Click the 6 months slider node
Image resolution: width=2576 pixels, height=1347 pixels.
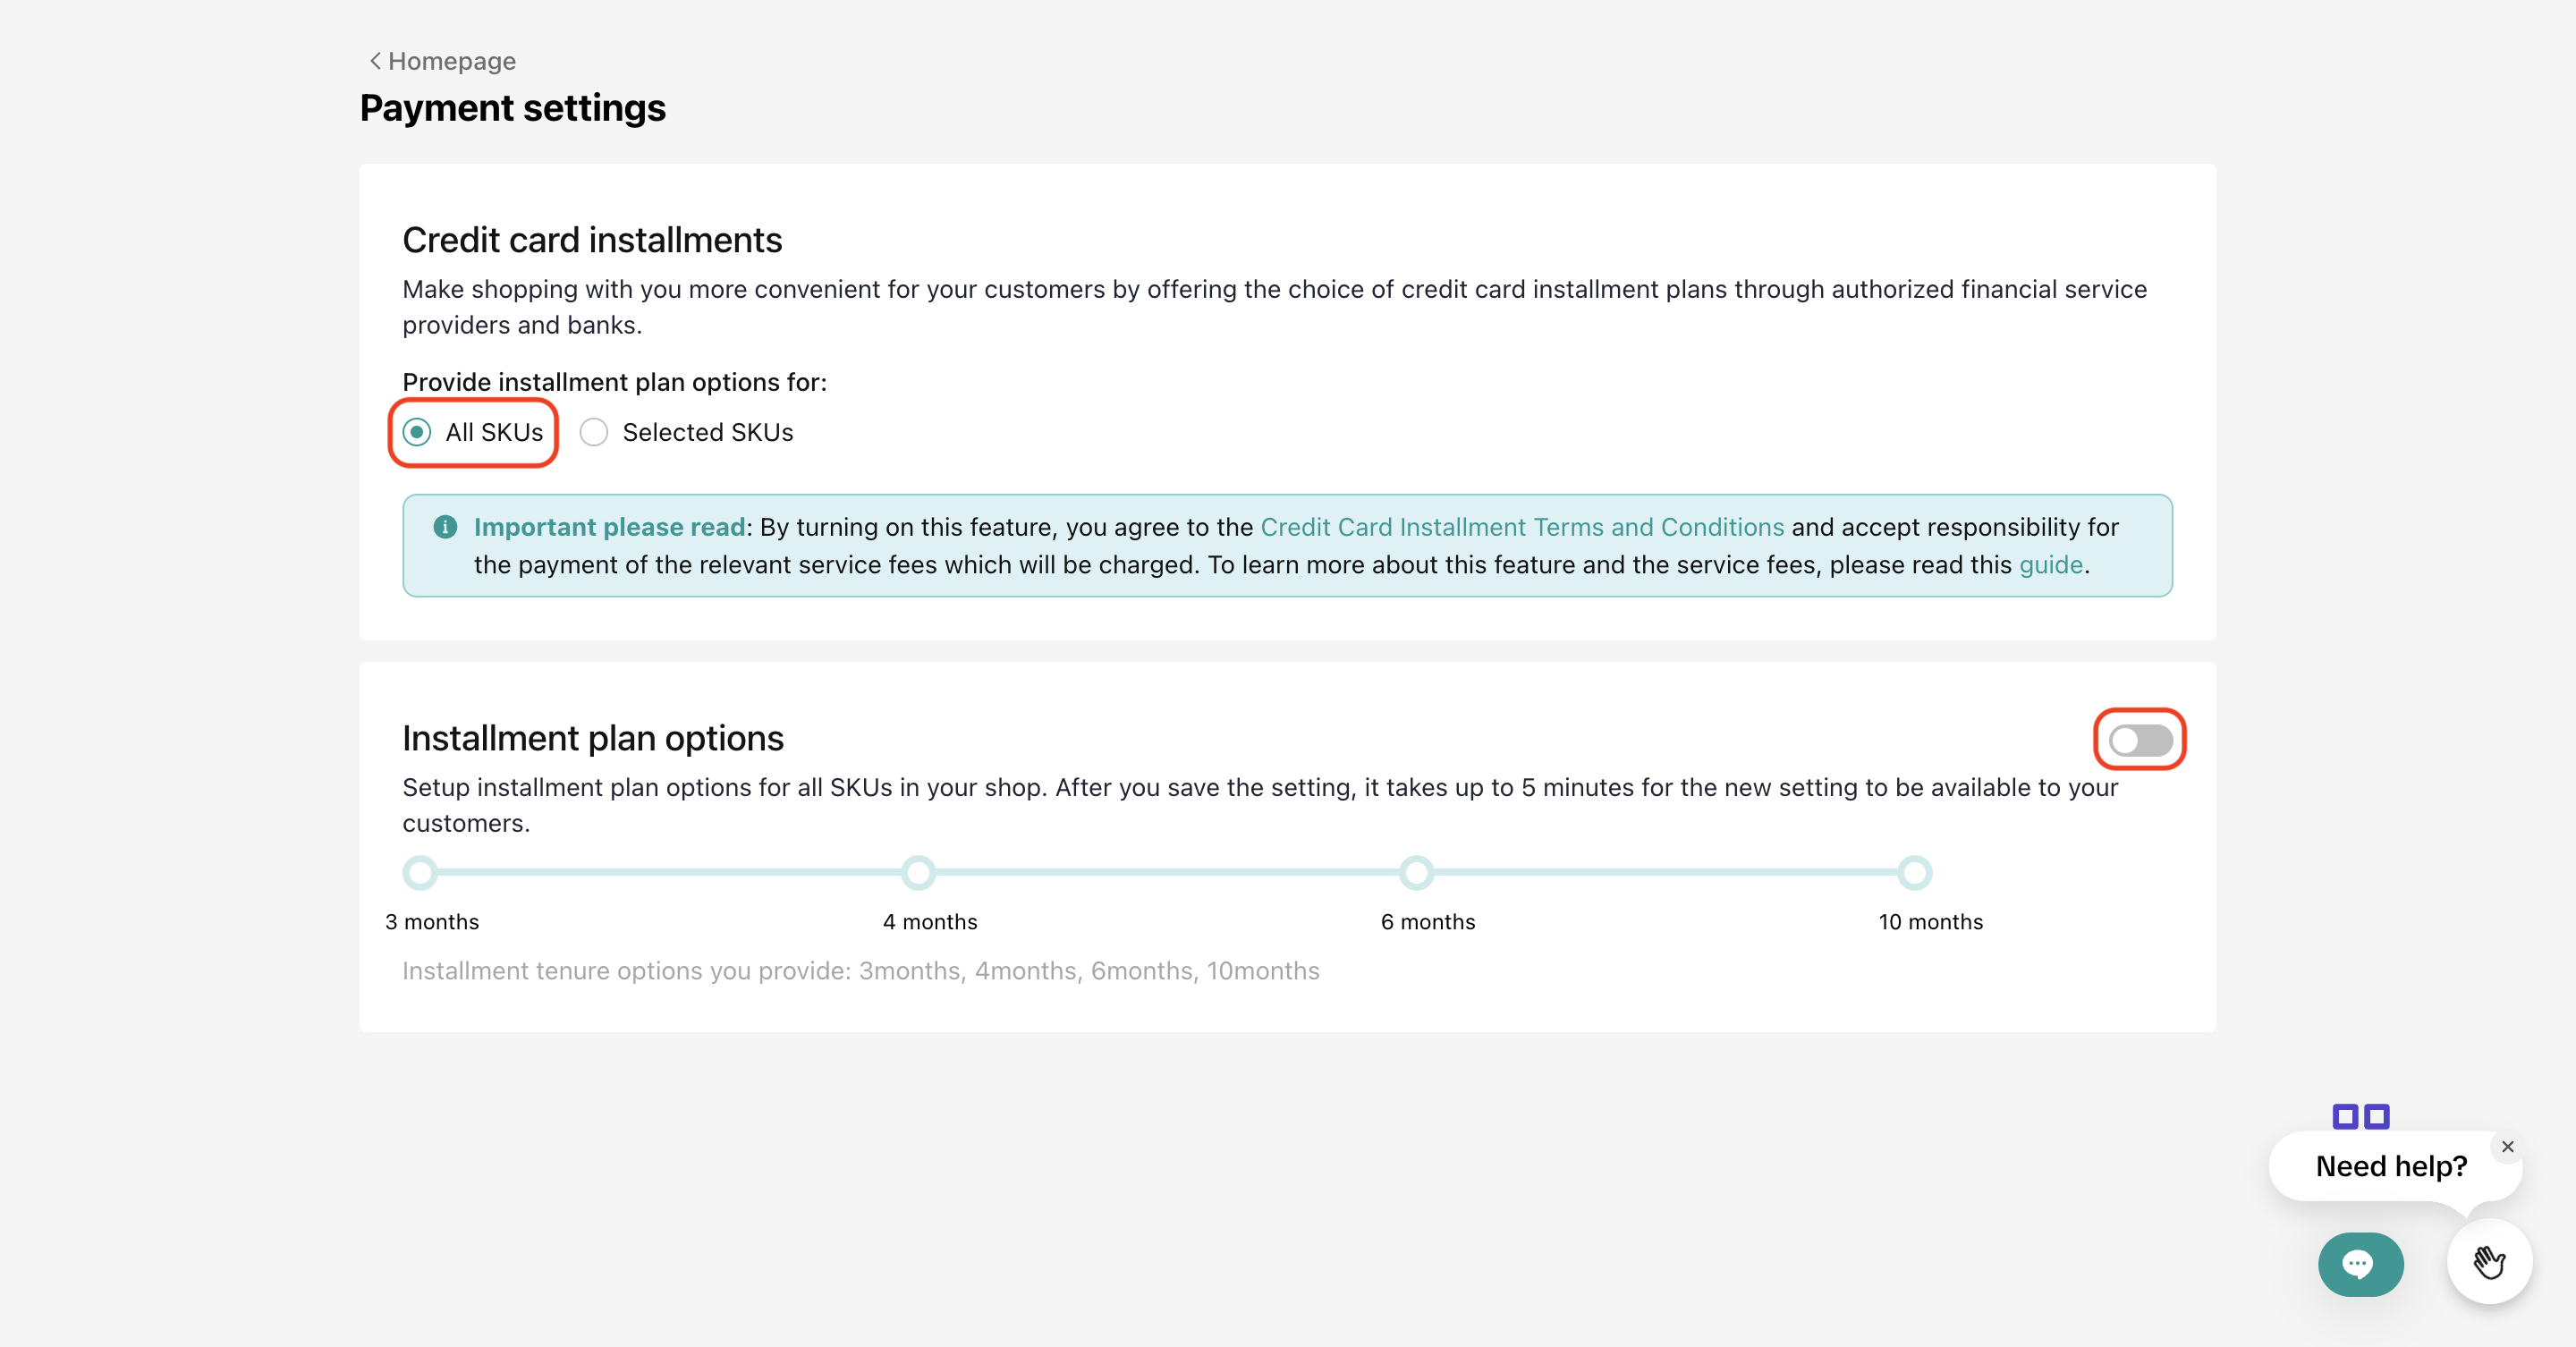point(1416,872)
